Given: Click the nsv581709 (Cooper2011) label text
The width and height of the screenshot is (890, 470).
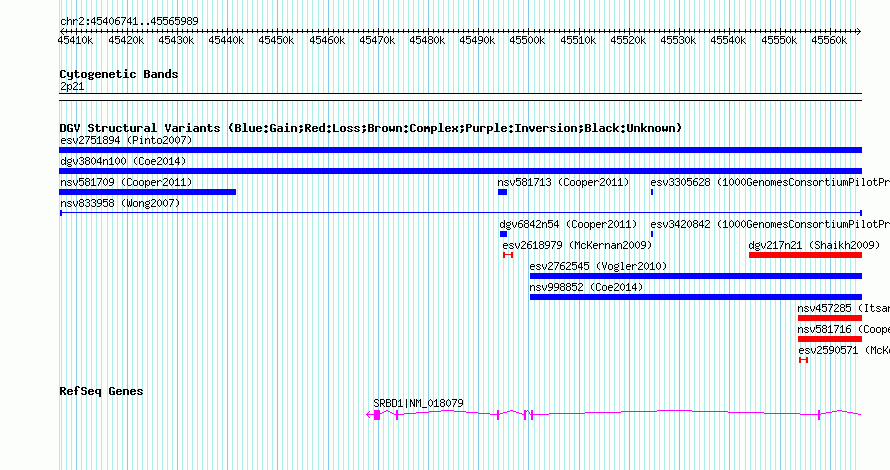Looking at the screenshot, I should [126, 182].
